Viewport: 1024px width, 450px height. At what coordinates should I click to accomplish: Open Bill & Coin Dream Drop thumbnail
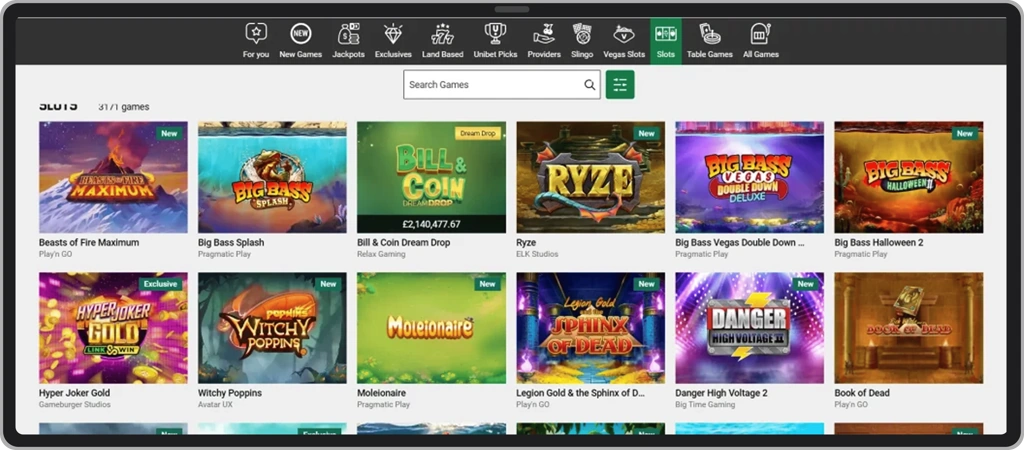pyautogui.click(x=431, y=177)
